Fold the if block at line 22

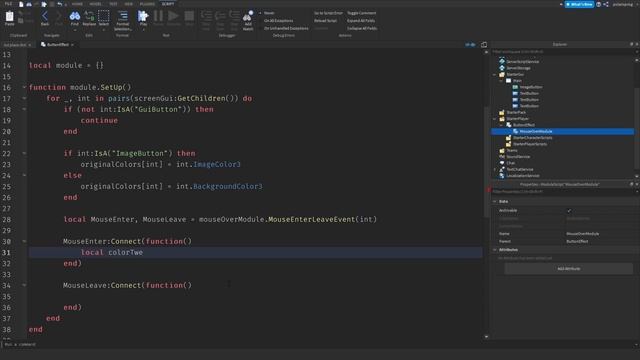pyautogui.click(x=24, y=153)
